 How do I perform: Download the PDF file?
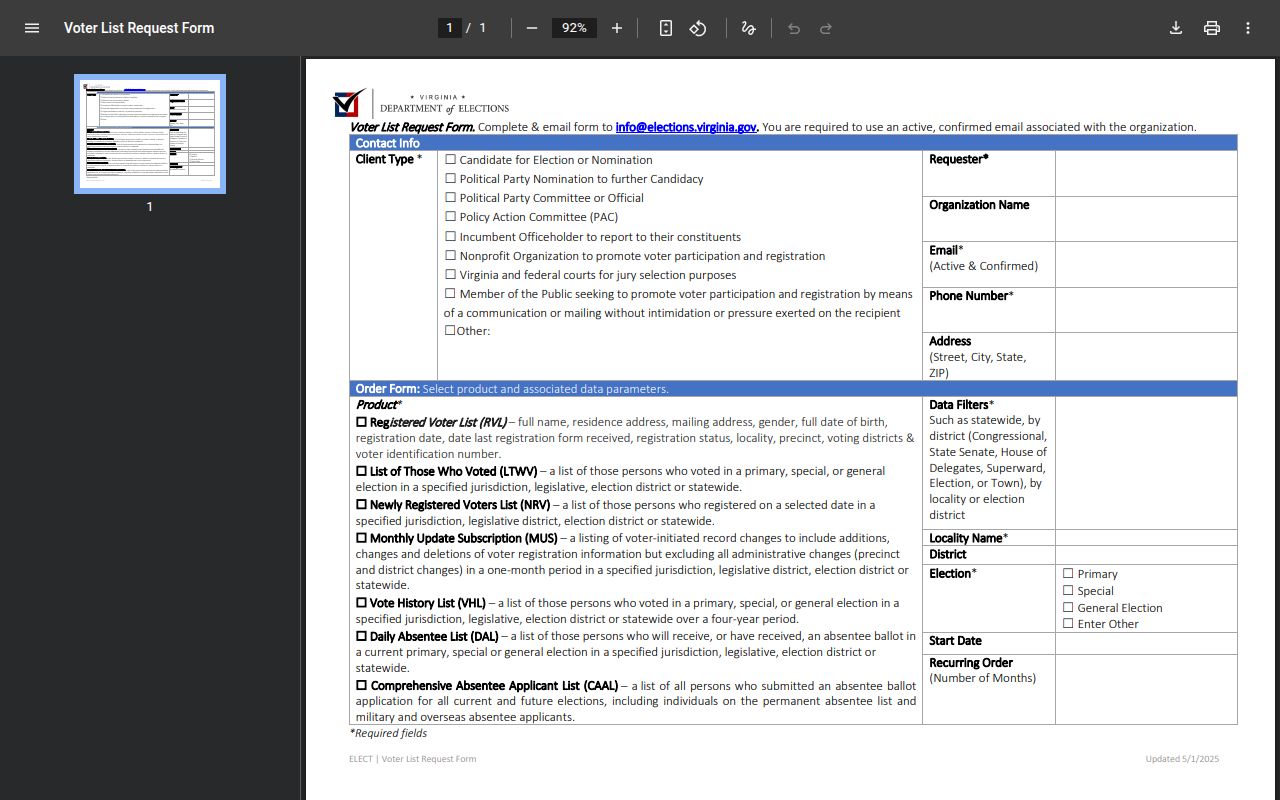coord(1176,28)
